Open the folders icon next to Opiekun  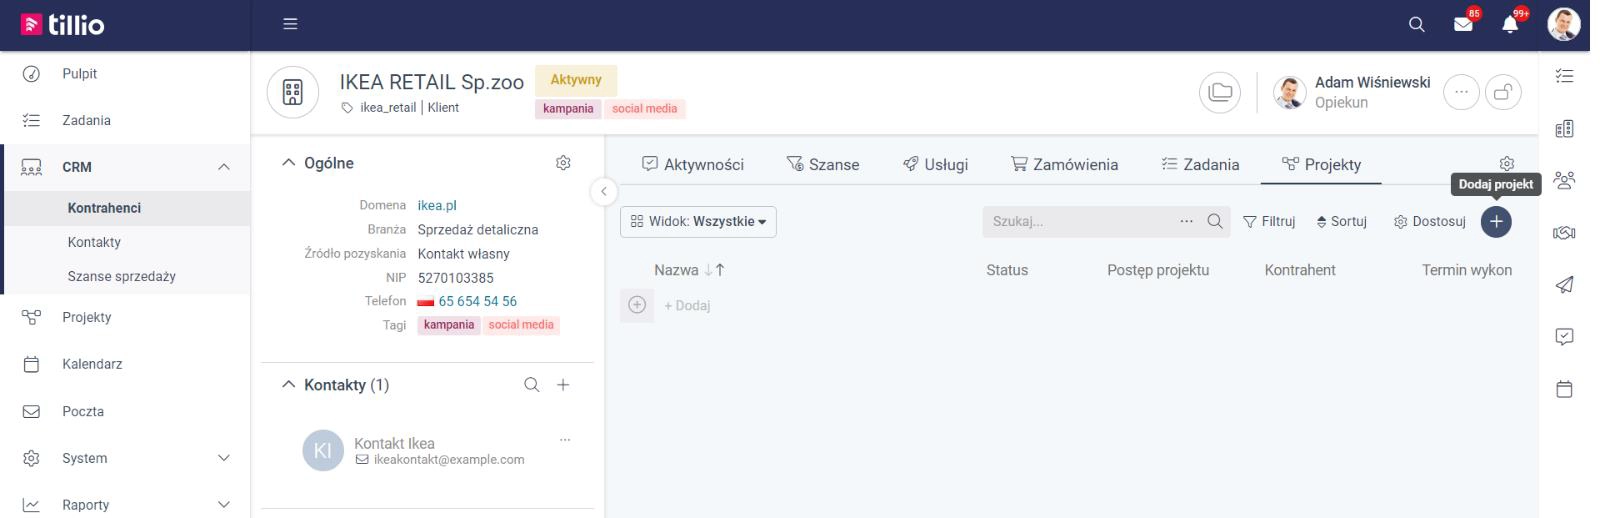[1220, 93]
